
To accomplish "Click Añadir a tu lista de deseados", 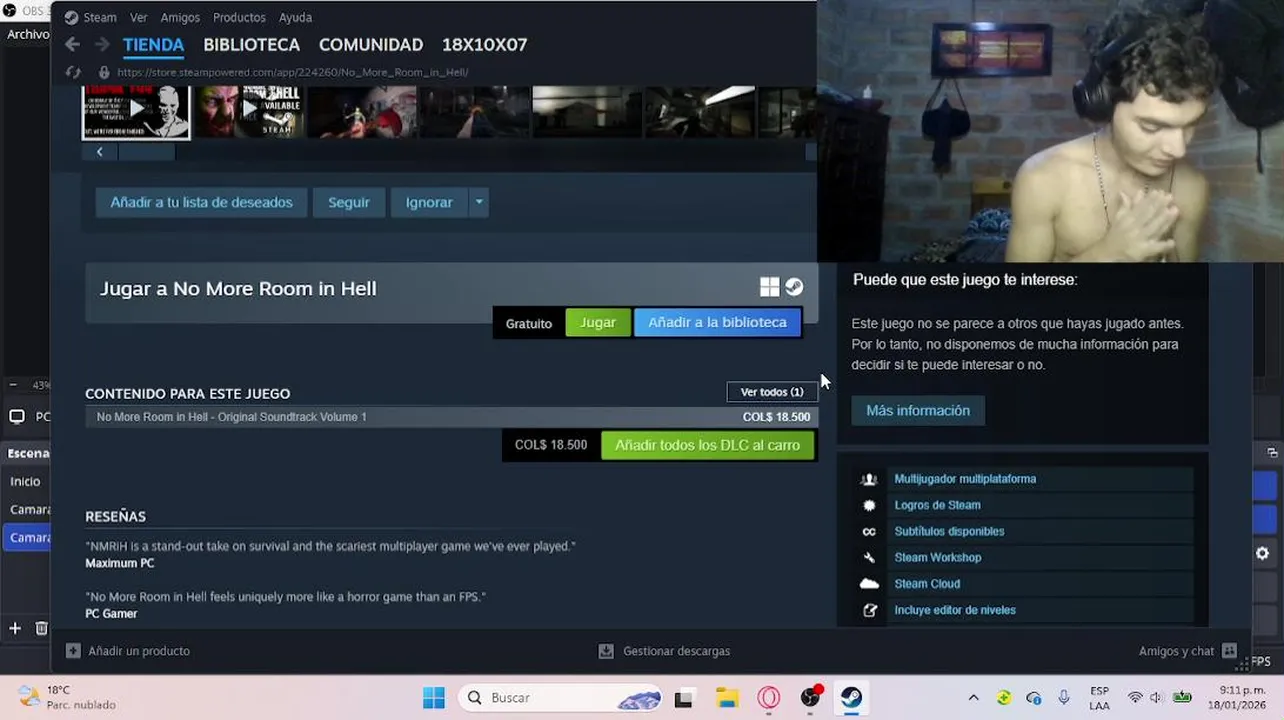I will point(201,202).
